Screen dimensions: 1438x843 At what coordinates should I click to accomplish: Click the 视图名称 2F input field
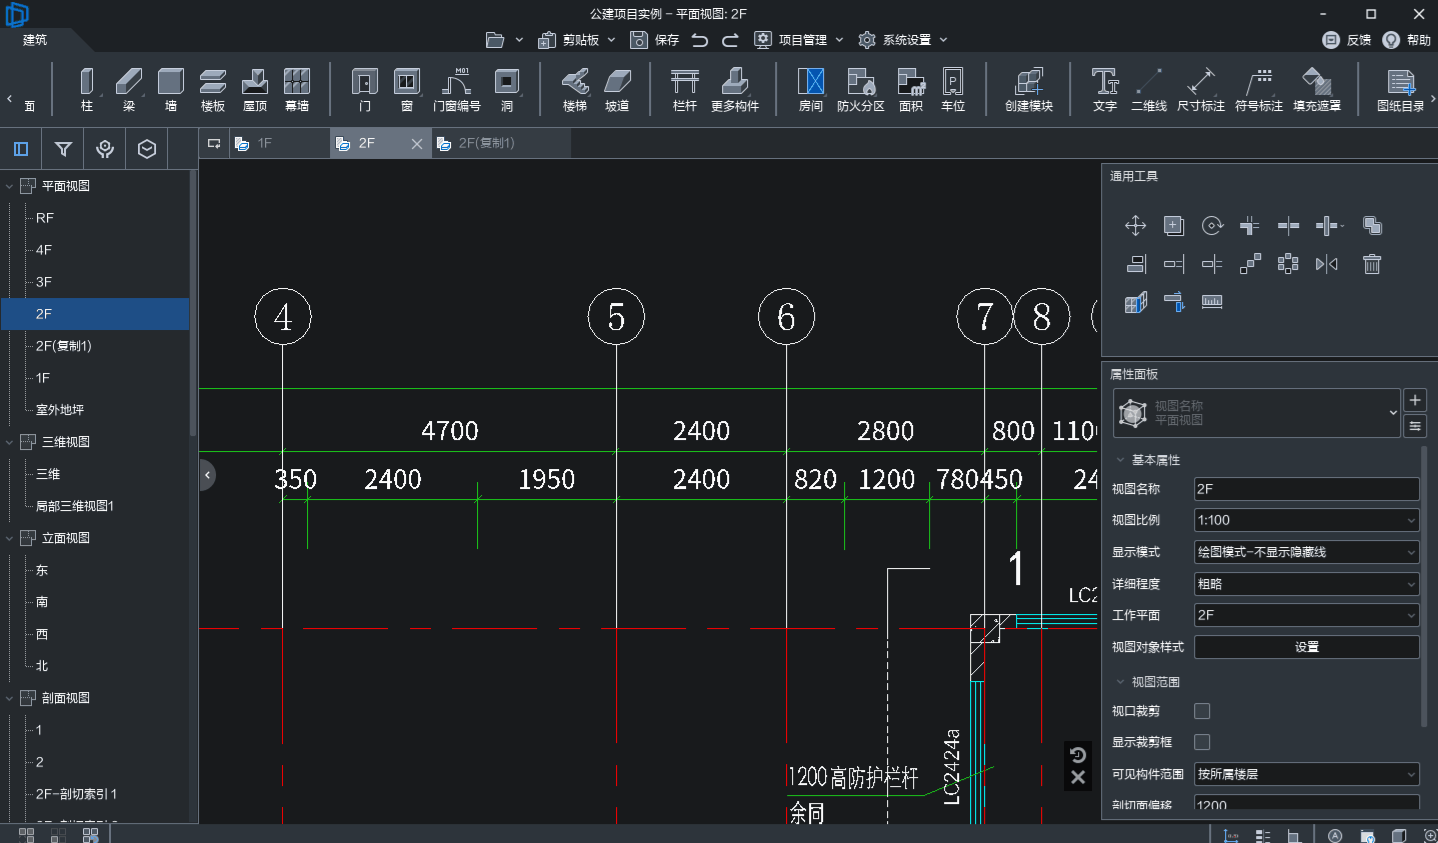pyautogui.click(x=1307, y=489)
